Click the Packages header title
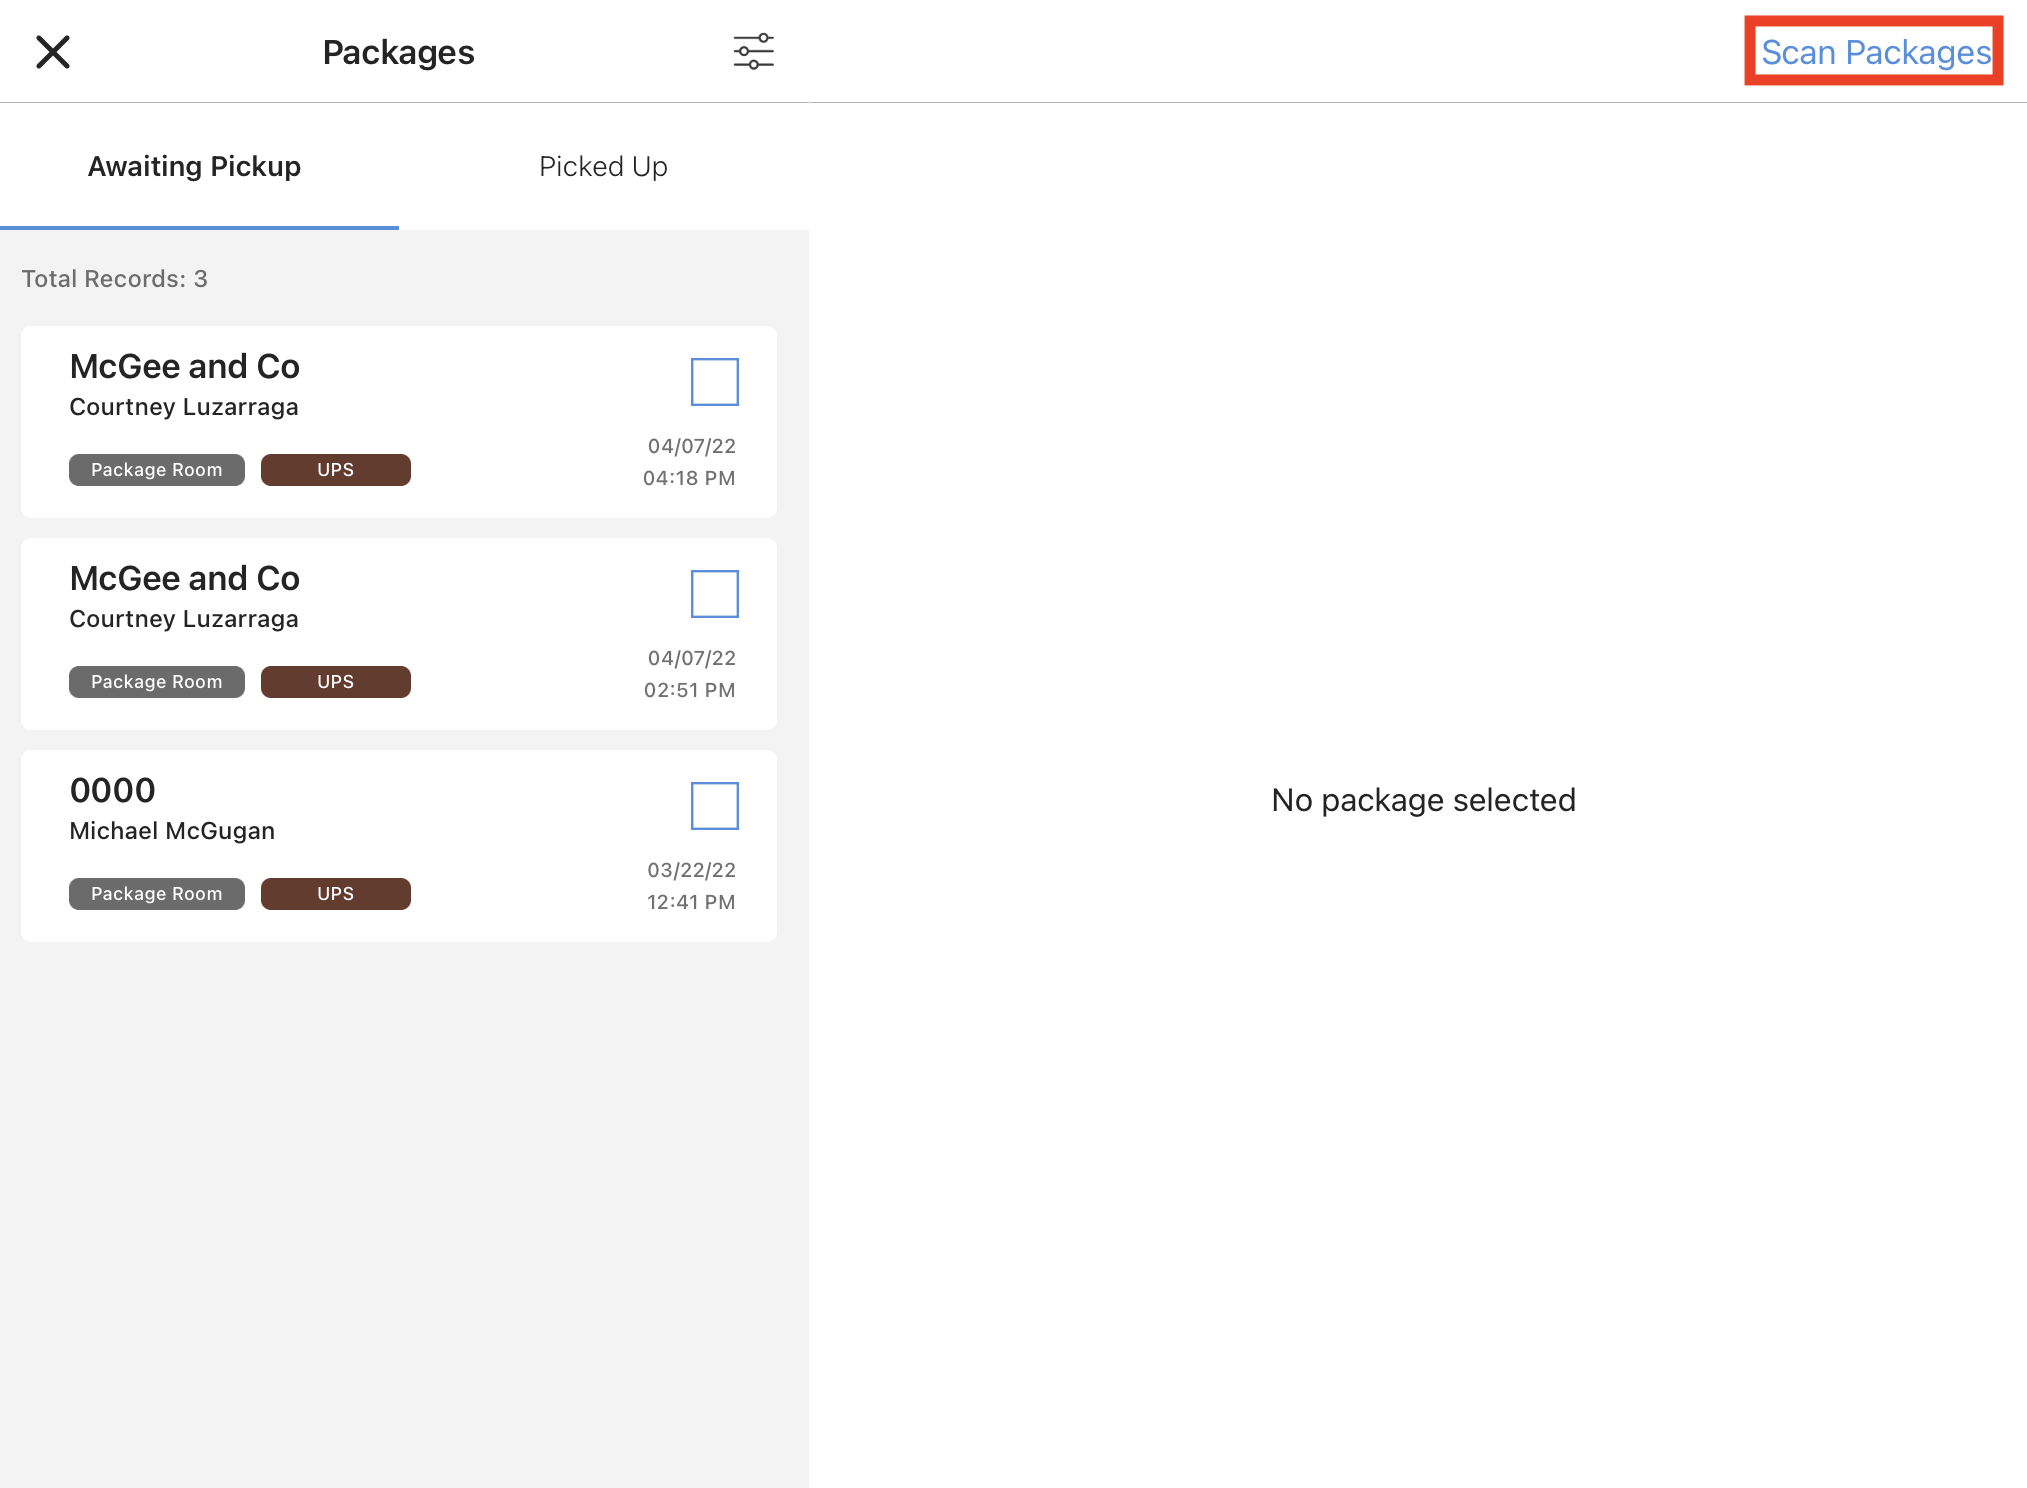Image resolution: width=2027 pixels, height=1488 pixels. pyautogui.click(x=398, y=52)
